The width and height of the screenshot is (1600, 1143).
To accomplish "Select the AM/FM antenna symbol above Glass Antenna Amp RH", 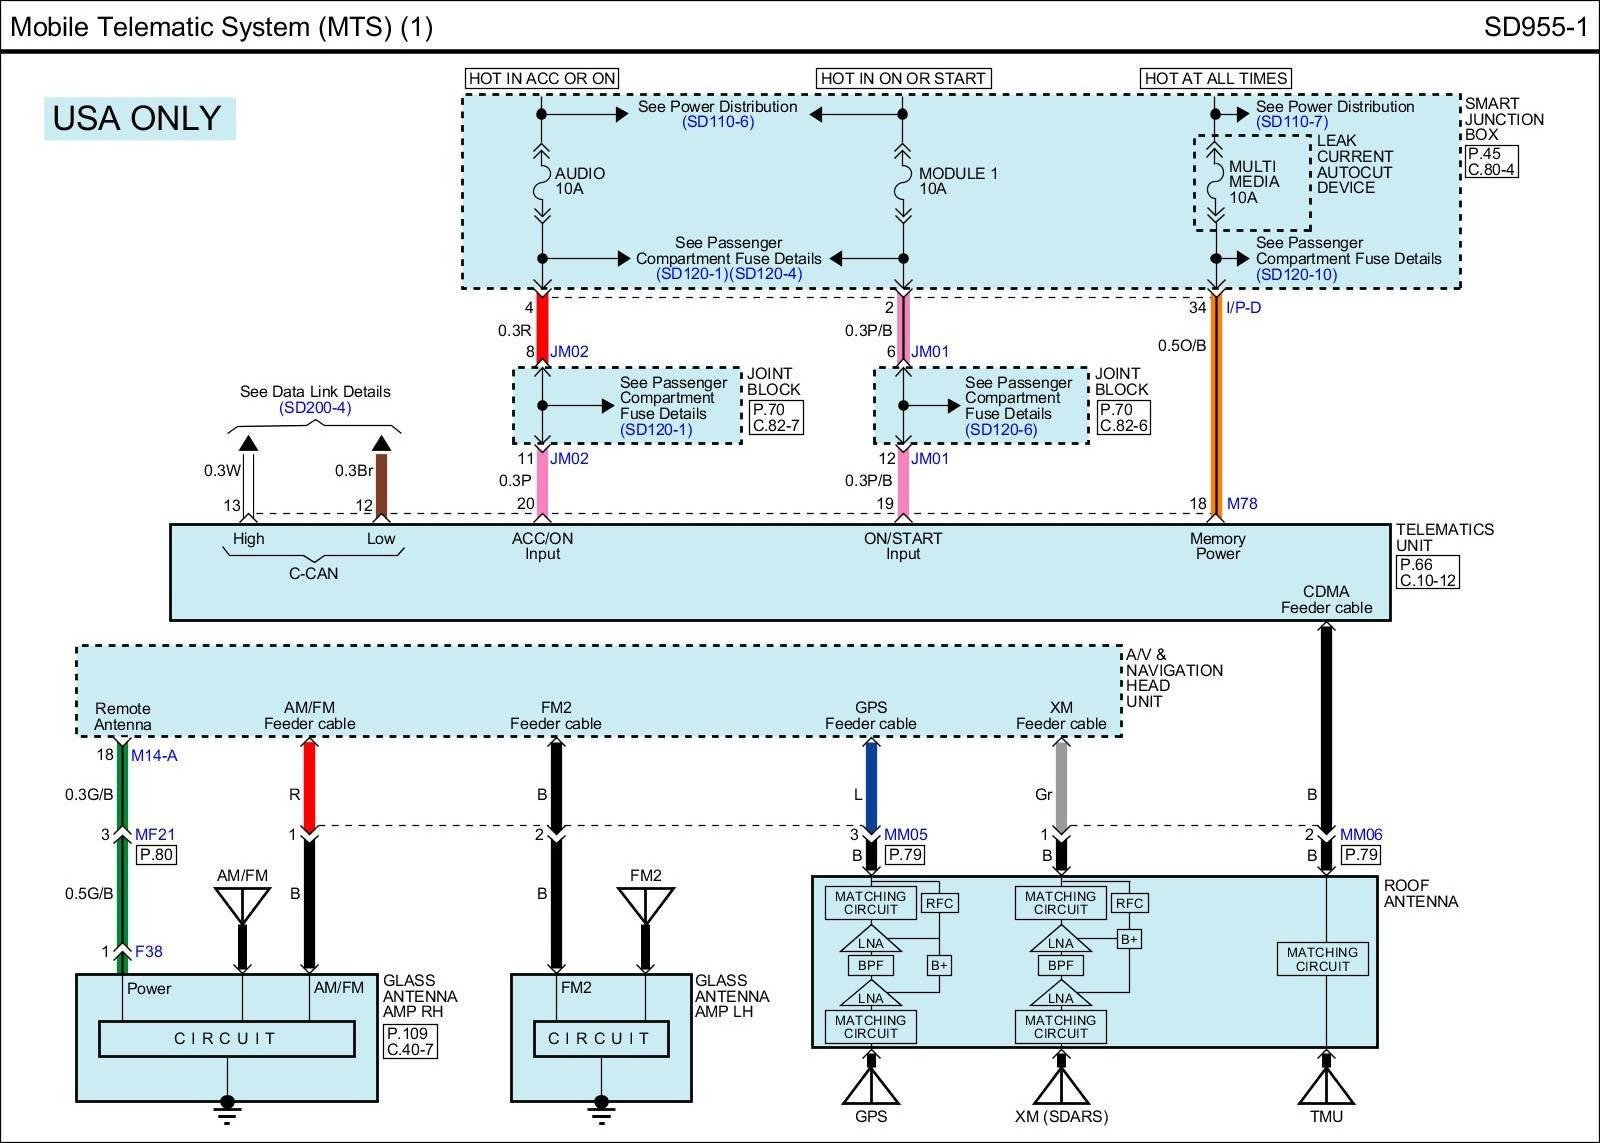I will [242, 905].
